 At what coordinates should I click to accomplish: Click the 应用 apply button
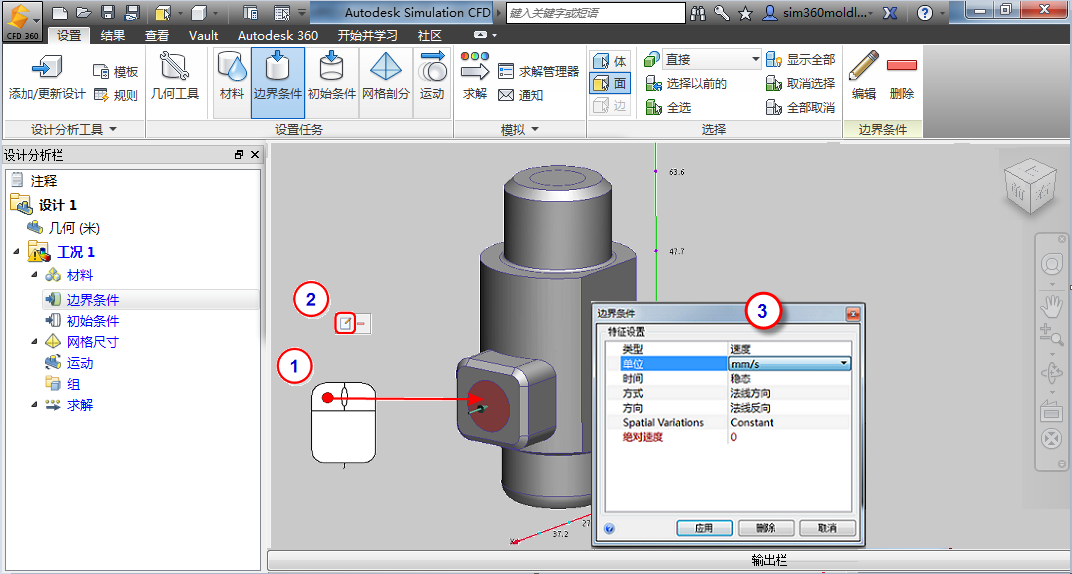(x=704, y=528)
